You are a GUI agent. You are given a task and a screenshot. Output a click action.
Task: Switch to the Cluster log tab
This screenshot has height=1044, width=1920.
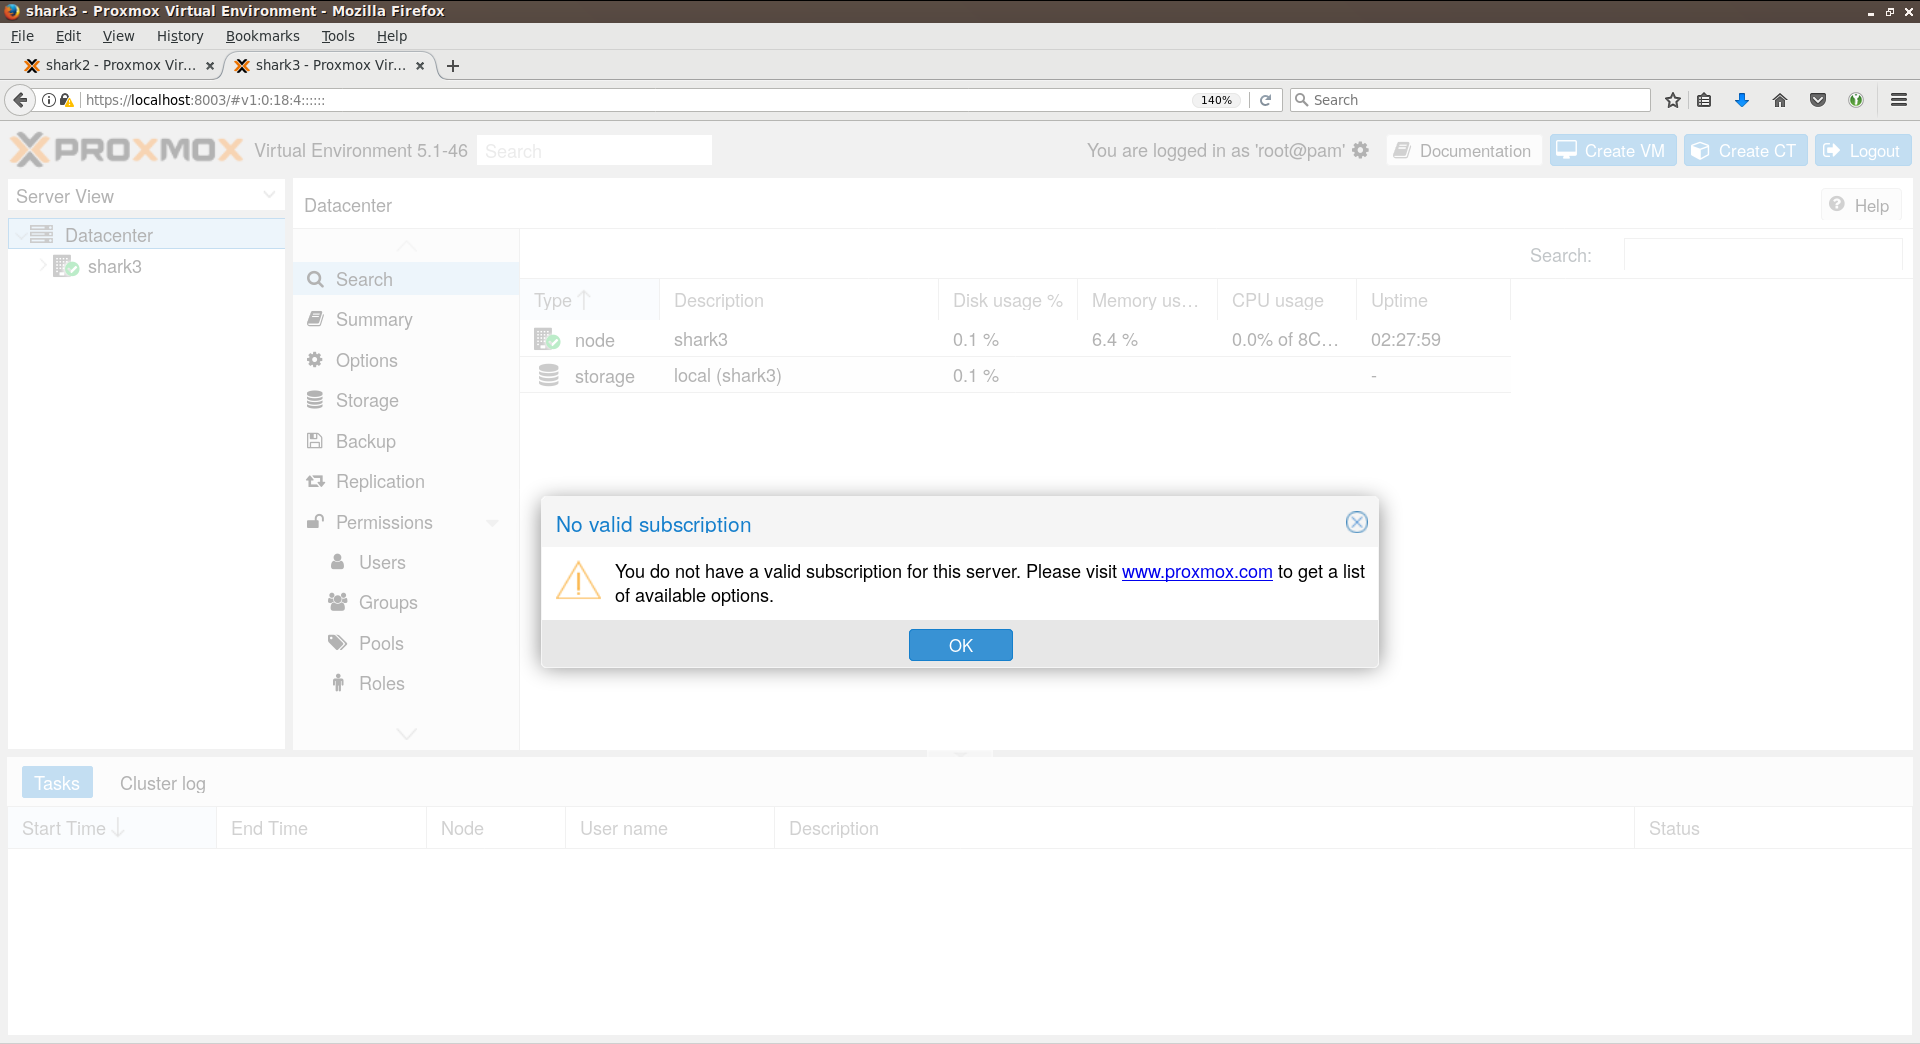point(163,783)
